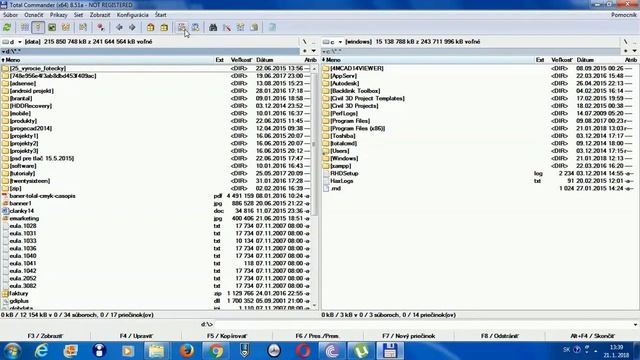Open Notepad icon at toolbar end

[x=272, y=27]
